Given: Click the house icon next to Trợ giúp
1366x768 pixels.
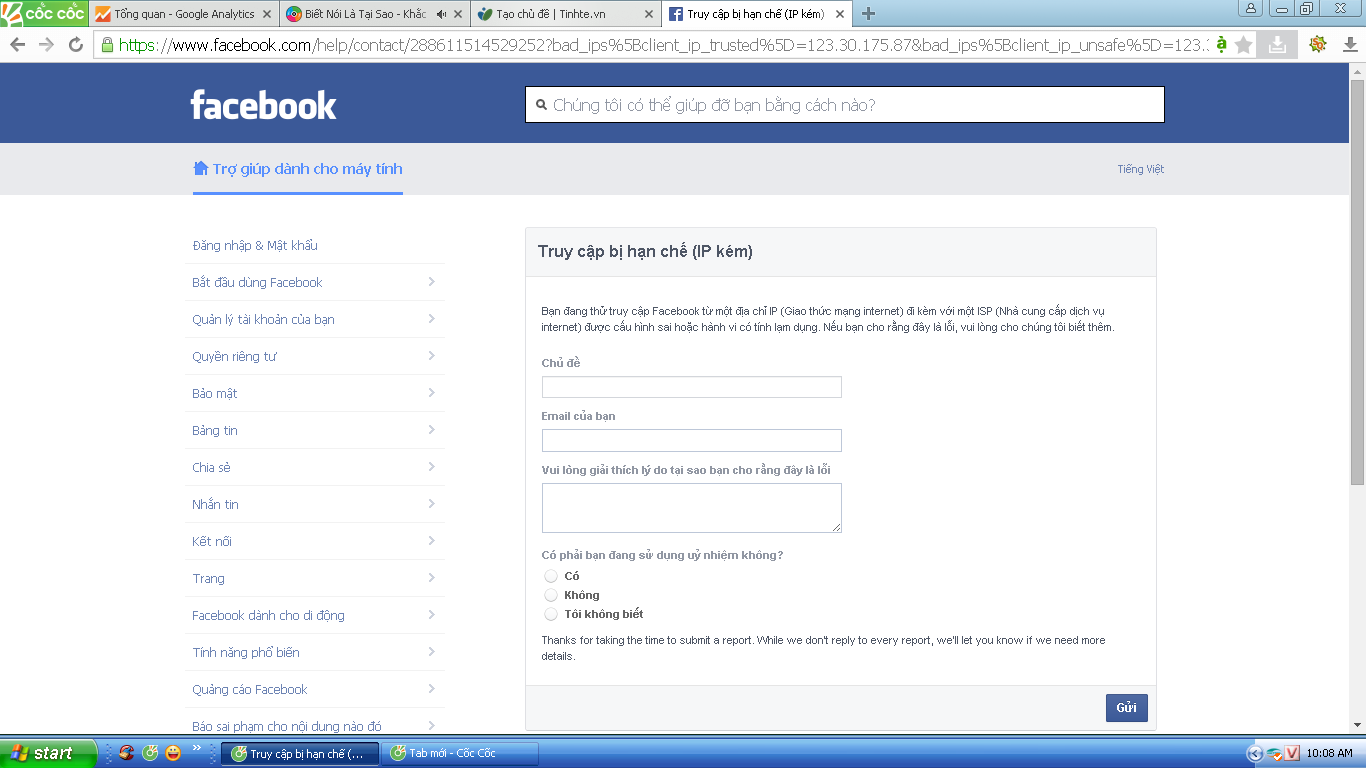Looking at the screenshot, I should pyautogui.click(x=200, y=168).
